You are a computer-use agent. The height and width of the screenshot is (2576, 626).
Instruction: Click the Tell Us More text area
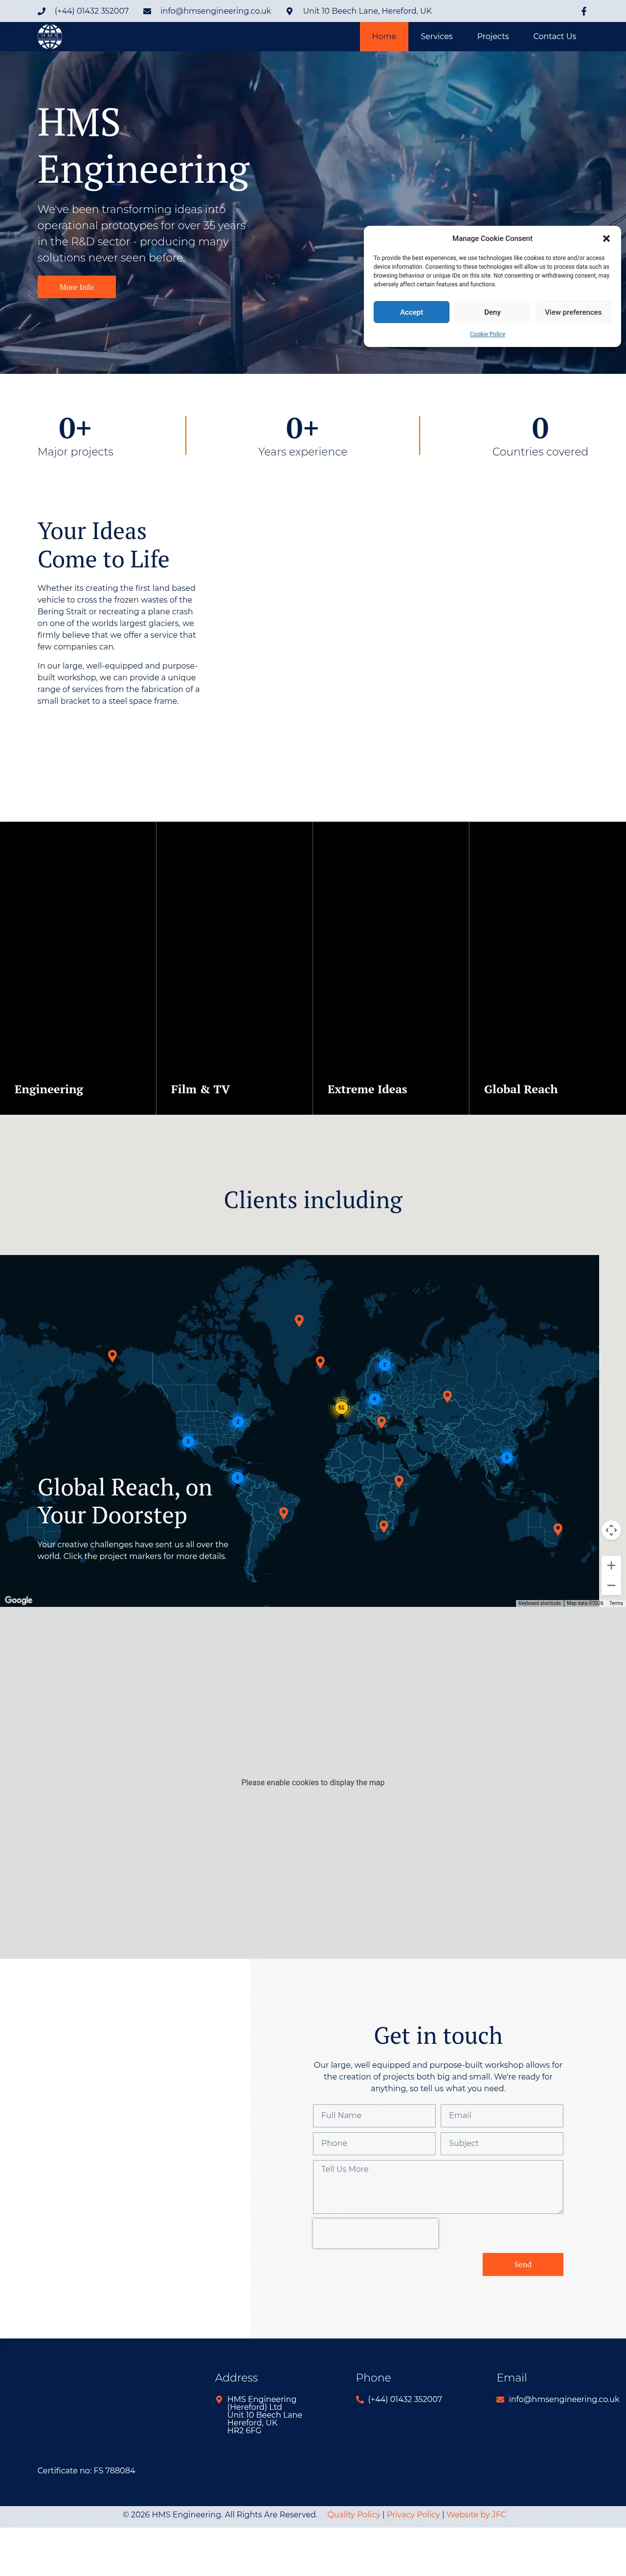point(437,2186)
